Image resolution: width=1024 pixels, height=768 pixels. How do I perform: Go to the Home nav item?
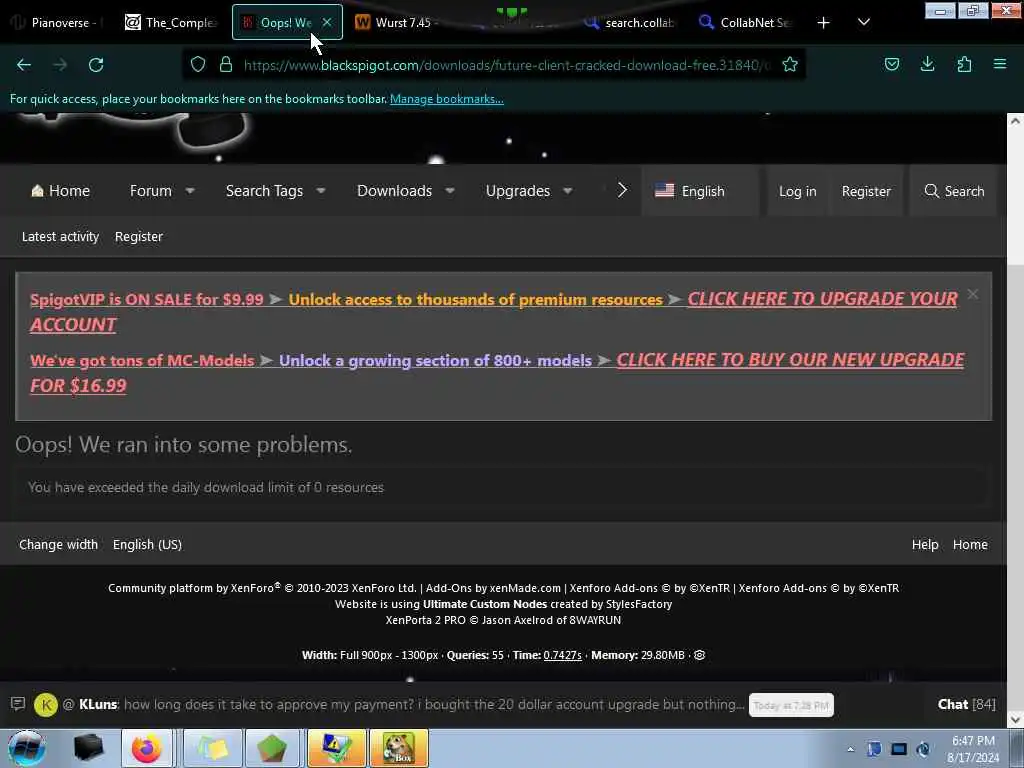(60, 191)
